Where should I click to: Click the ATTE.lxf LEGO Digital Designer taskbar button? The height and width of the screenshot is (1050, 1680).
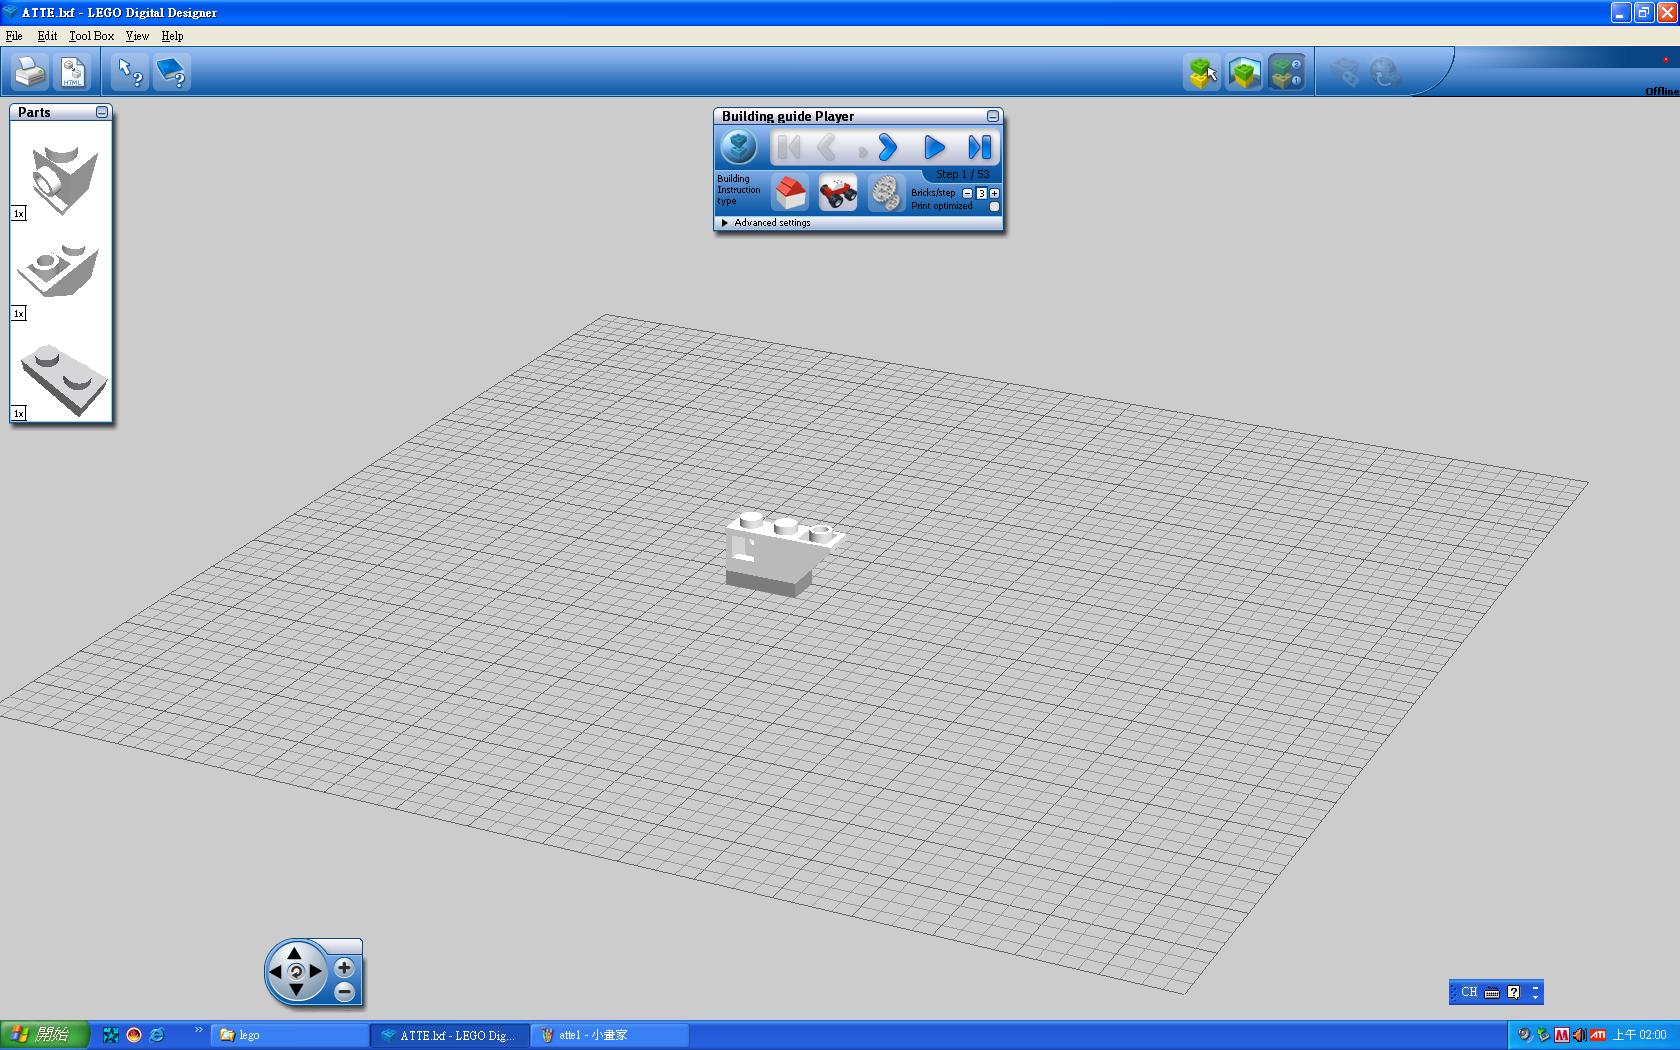point(450,1035)
